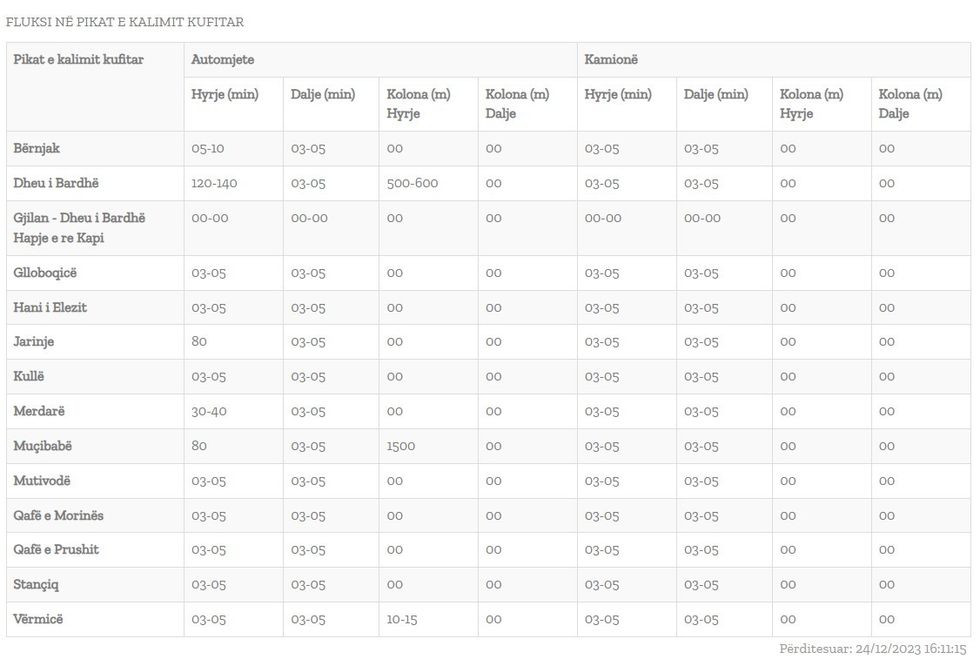Click the page title Fluksi në pikat
Image resolution: width=980 pixels, height=667 pixels.
point(125,22)
